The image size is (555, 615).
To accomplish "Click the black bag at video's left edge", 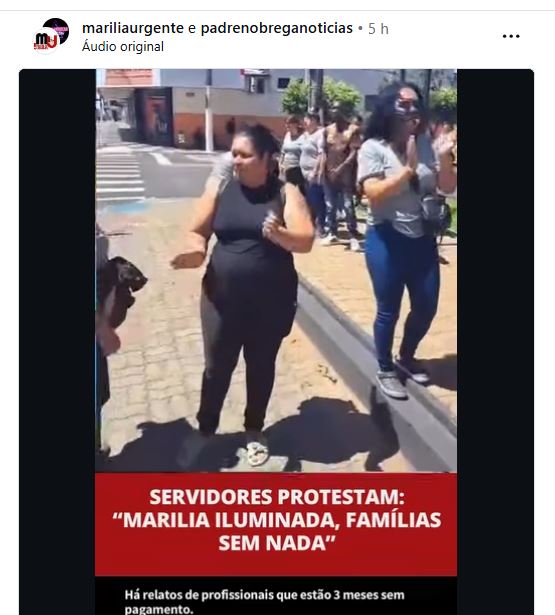I will pyautogui.click(x=122, y=288).
